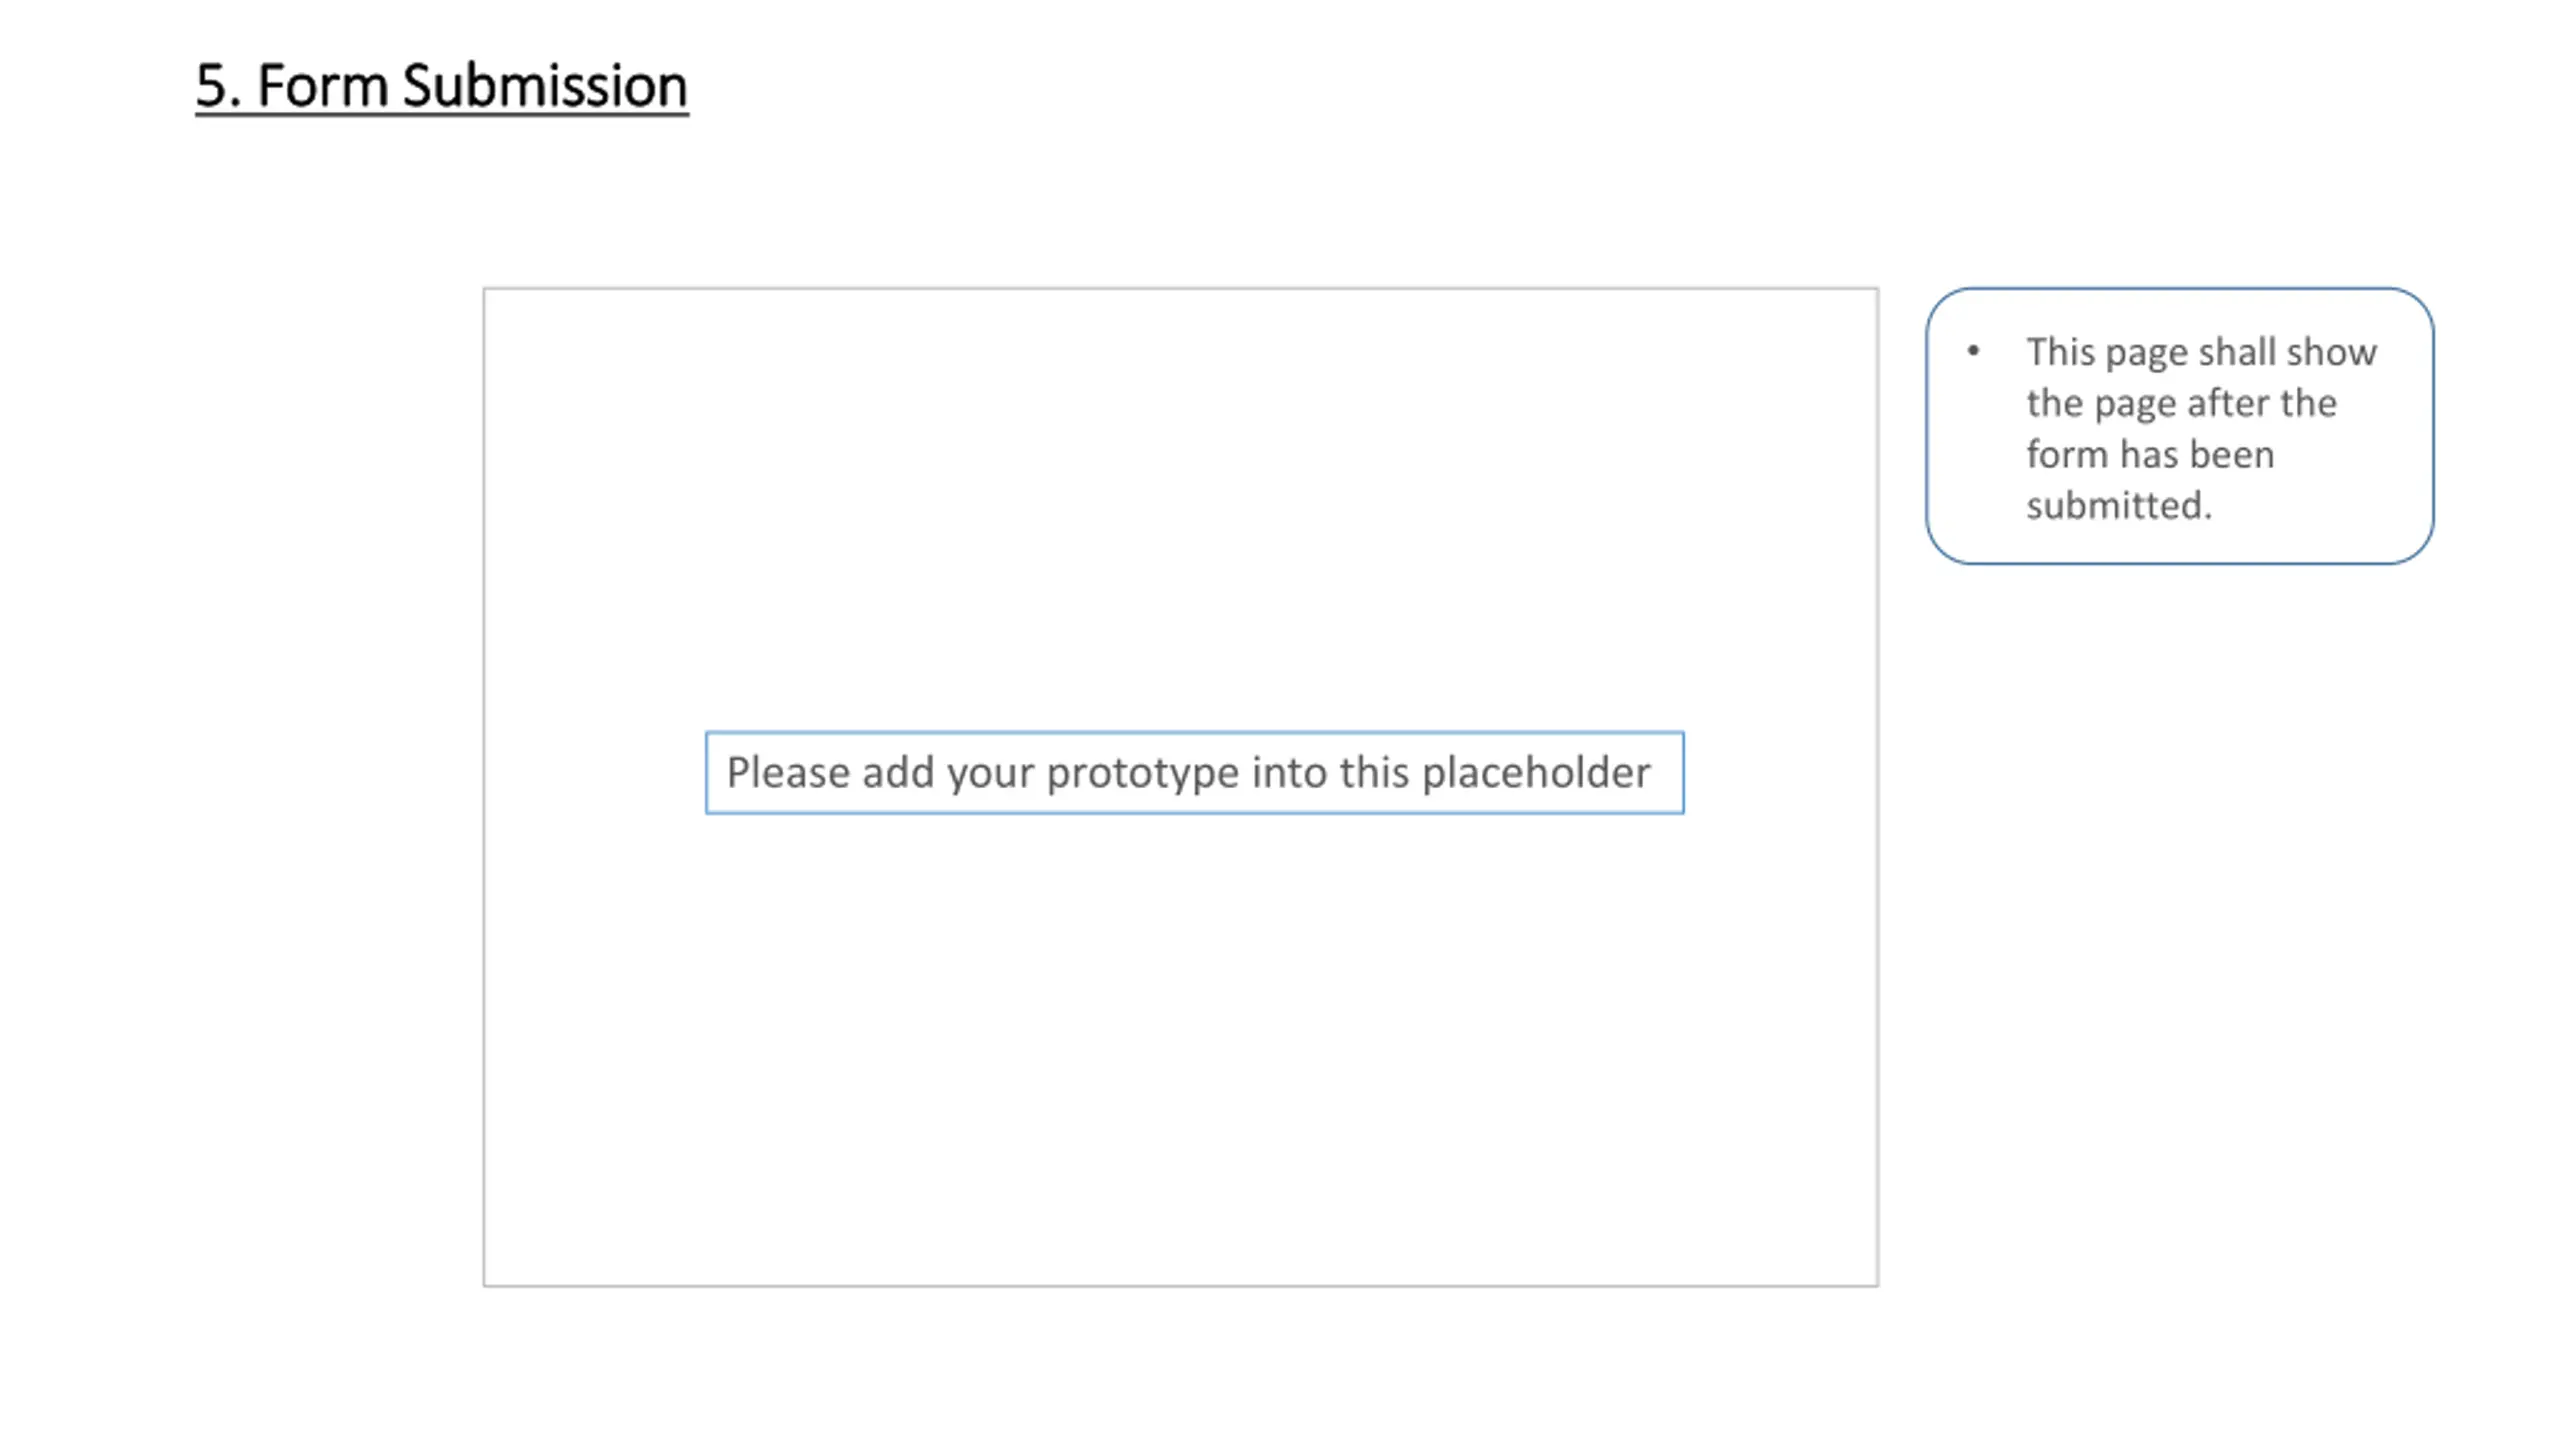Click the word "Submission" in the title
Viewport: 2560px width, 1440px height.
(x=545, y=86)
